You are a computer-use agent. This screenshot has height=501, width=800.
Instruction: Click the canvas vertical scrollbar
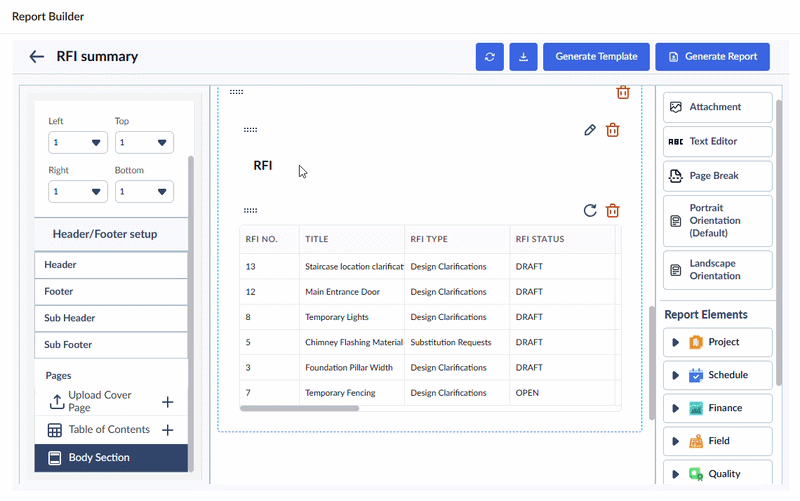click(652, 363)
